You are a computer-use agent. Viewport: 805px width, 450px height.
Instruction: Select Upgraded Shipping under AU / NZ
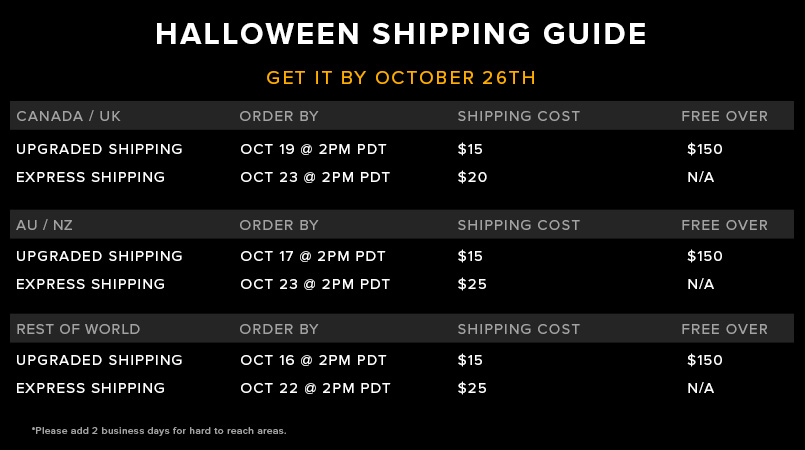pos(99,256)
